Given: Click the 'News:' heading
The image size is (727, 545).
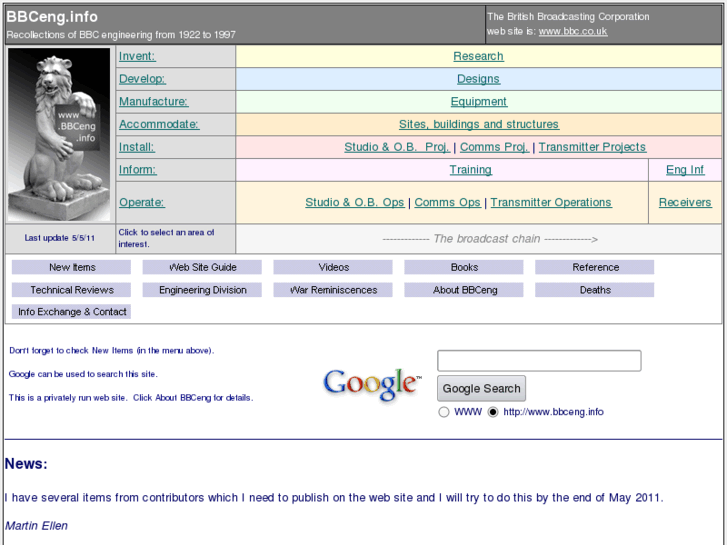Looking at the screenshot, I should pos(26,464).
